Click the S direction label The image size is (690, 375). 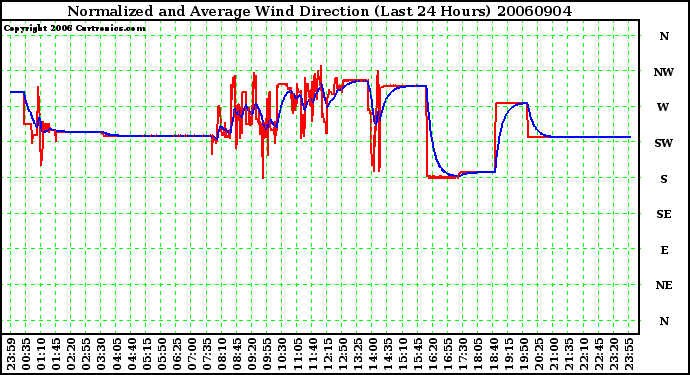tap(664, 179)
